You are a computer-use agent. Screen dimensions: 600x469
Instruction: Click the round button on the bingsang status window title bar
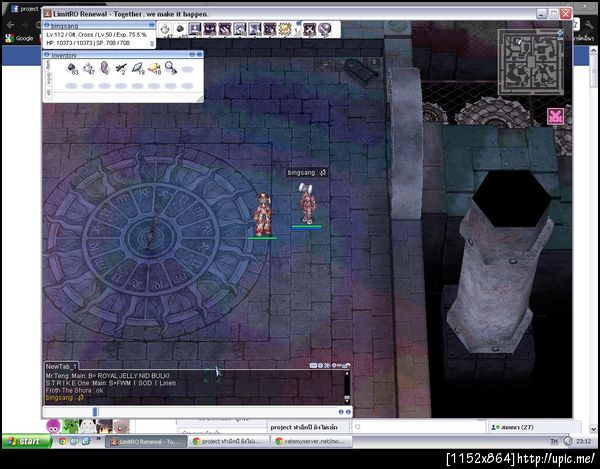(152, 25)
